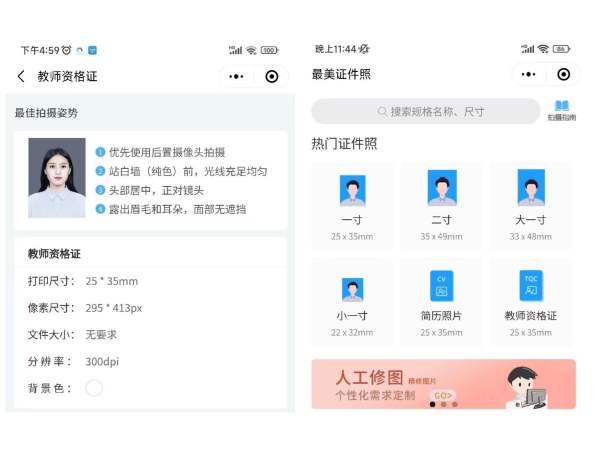Pick the white background color swatch
This screenshot has width=600, height=450.
(94, 388)
